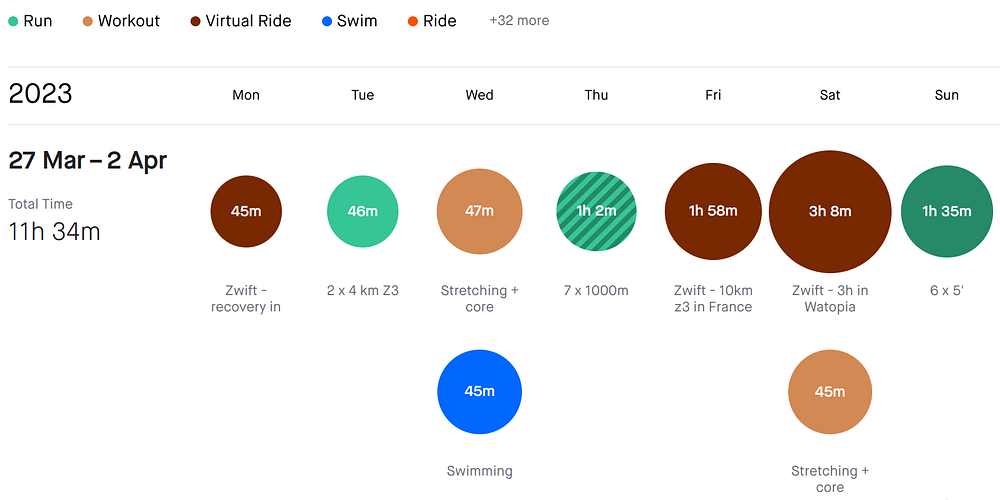Open Monday's 45m Virtual Ride bubble
The image size is (1000, 500).
pos(246,211)
